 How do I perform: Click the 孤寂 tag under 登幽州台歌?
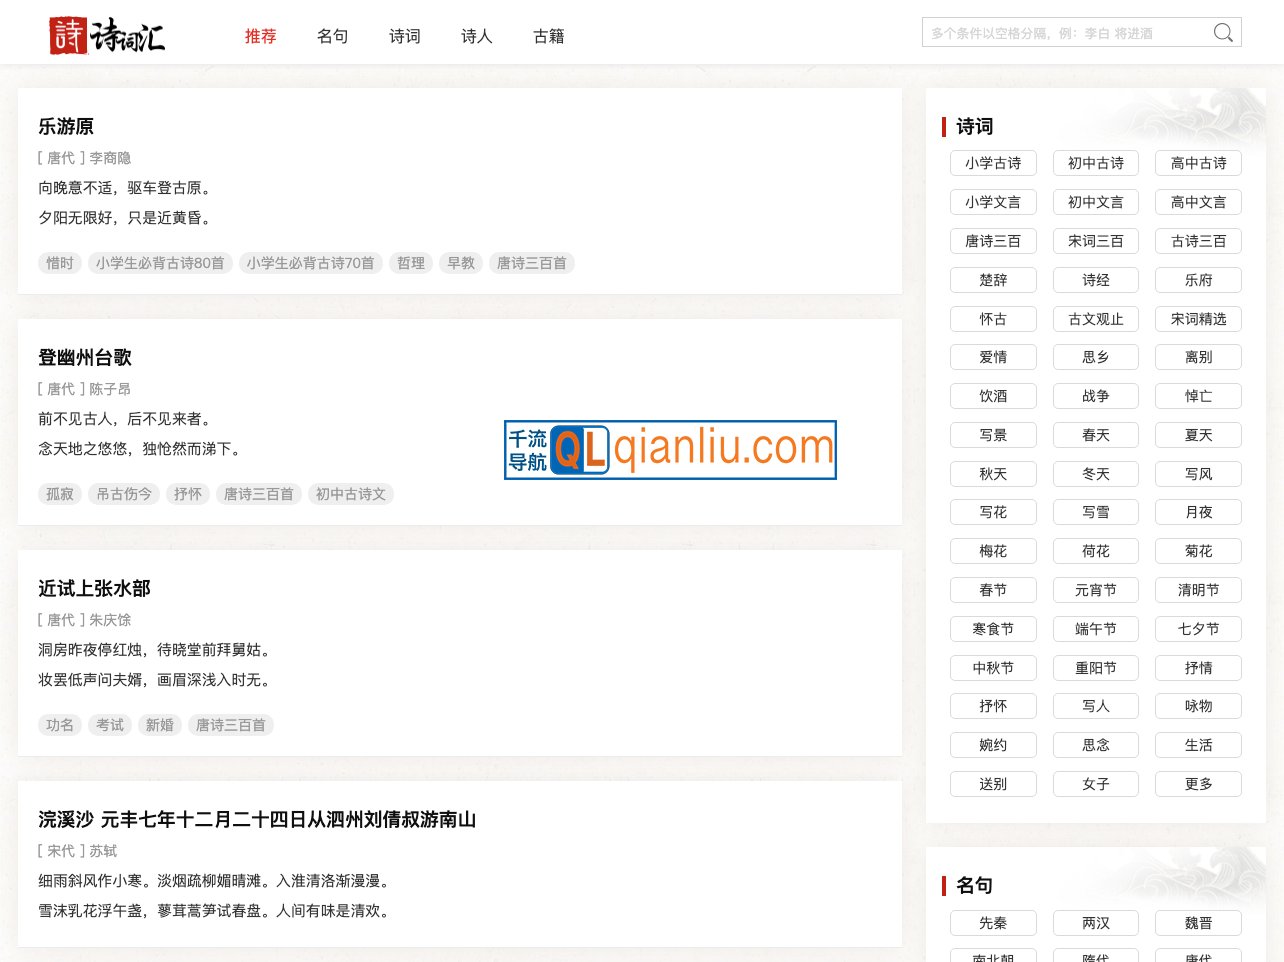click(x=59, y=494)
